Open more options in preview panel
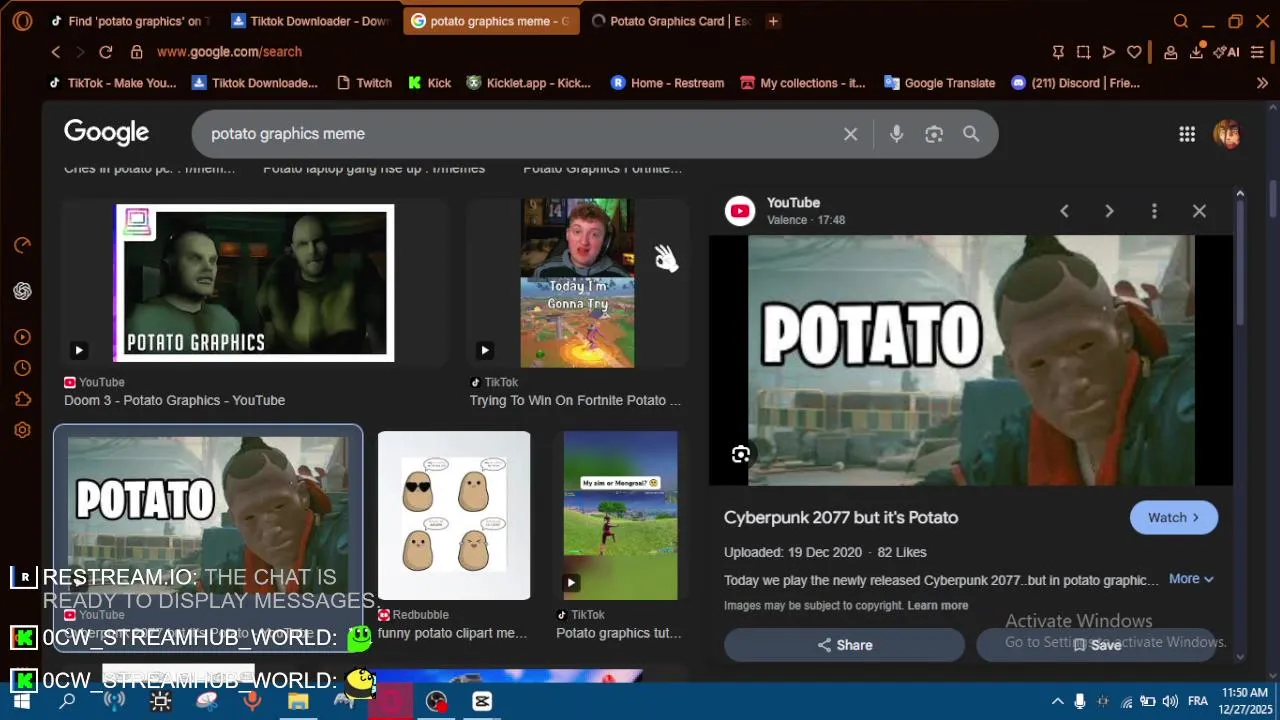Screen dimensions: 1280x720 [1154, 211]
